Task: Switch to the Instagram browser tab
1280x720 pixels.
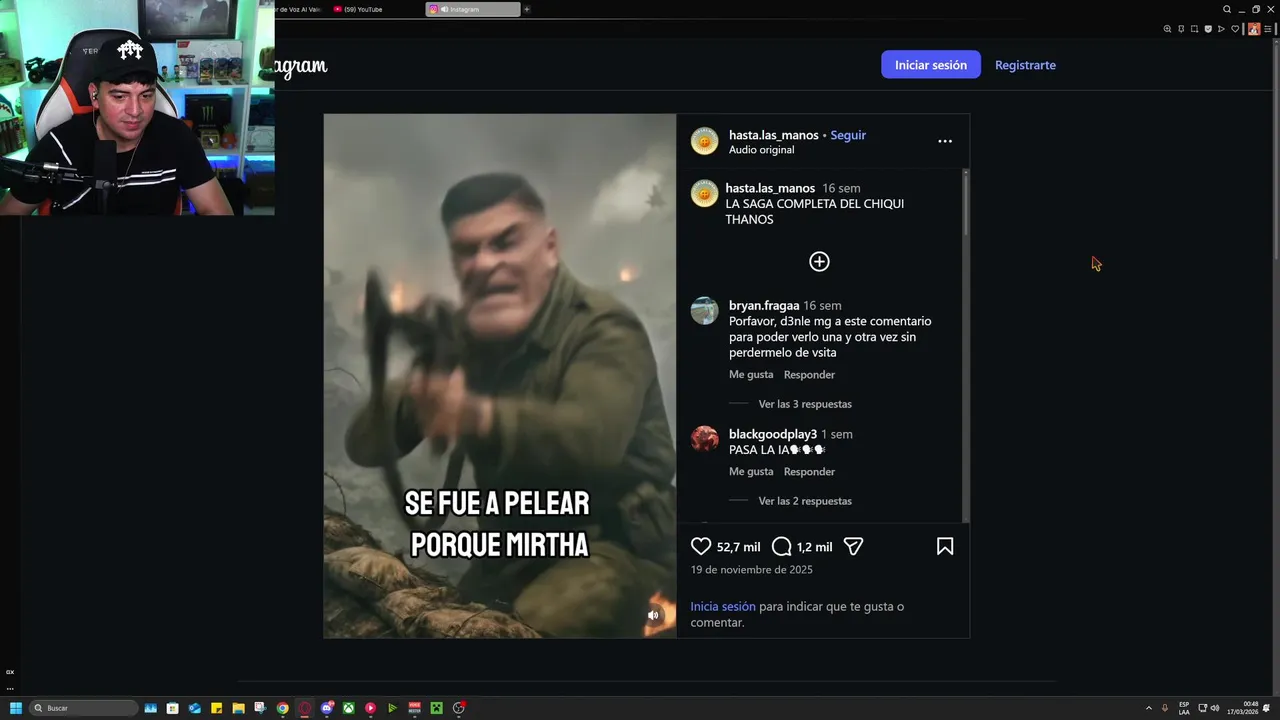Action: coord(473,9)
